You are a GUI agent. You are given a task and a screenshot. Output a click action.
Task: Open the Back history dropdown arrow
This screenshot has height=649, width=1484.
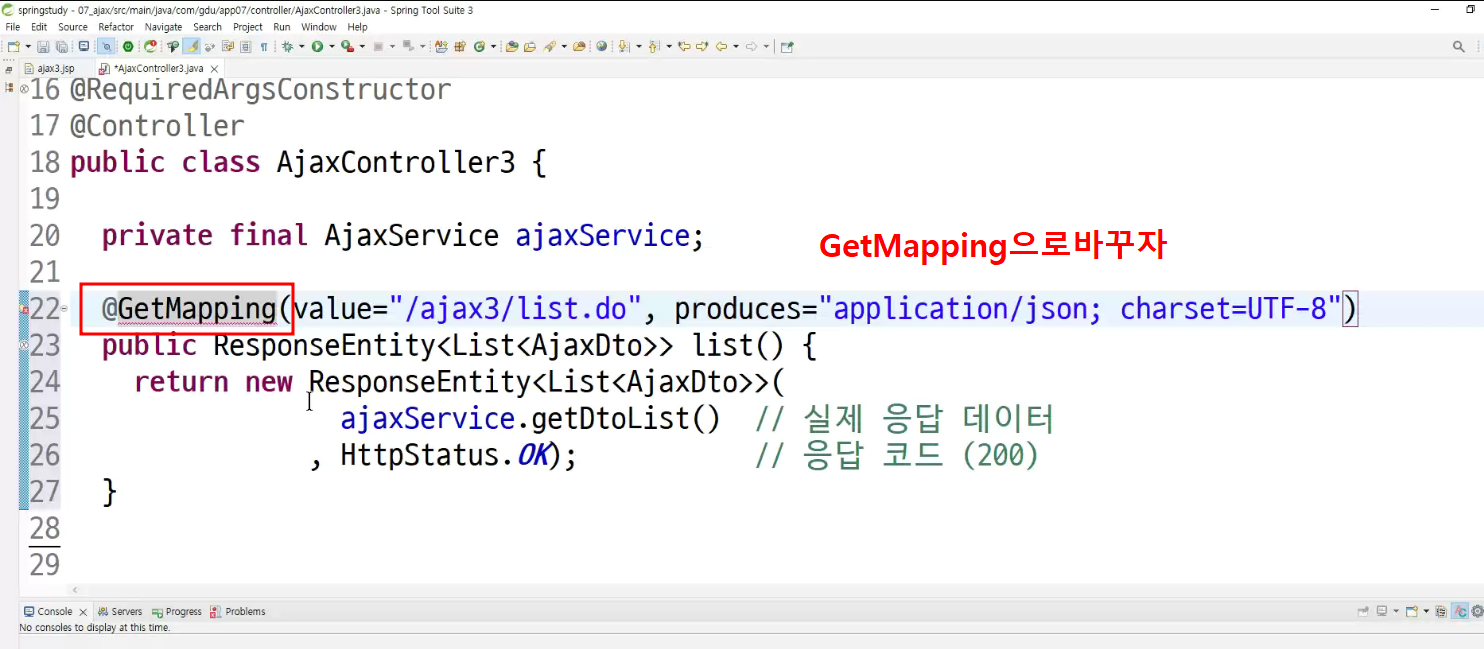coord(736,46)
